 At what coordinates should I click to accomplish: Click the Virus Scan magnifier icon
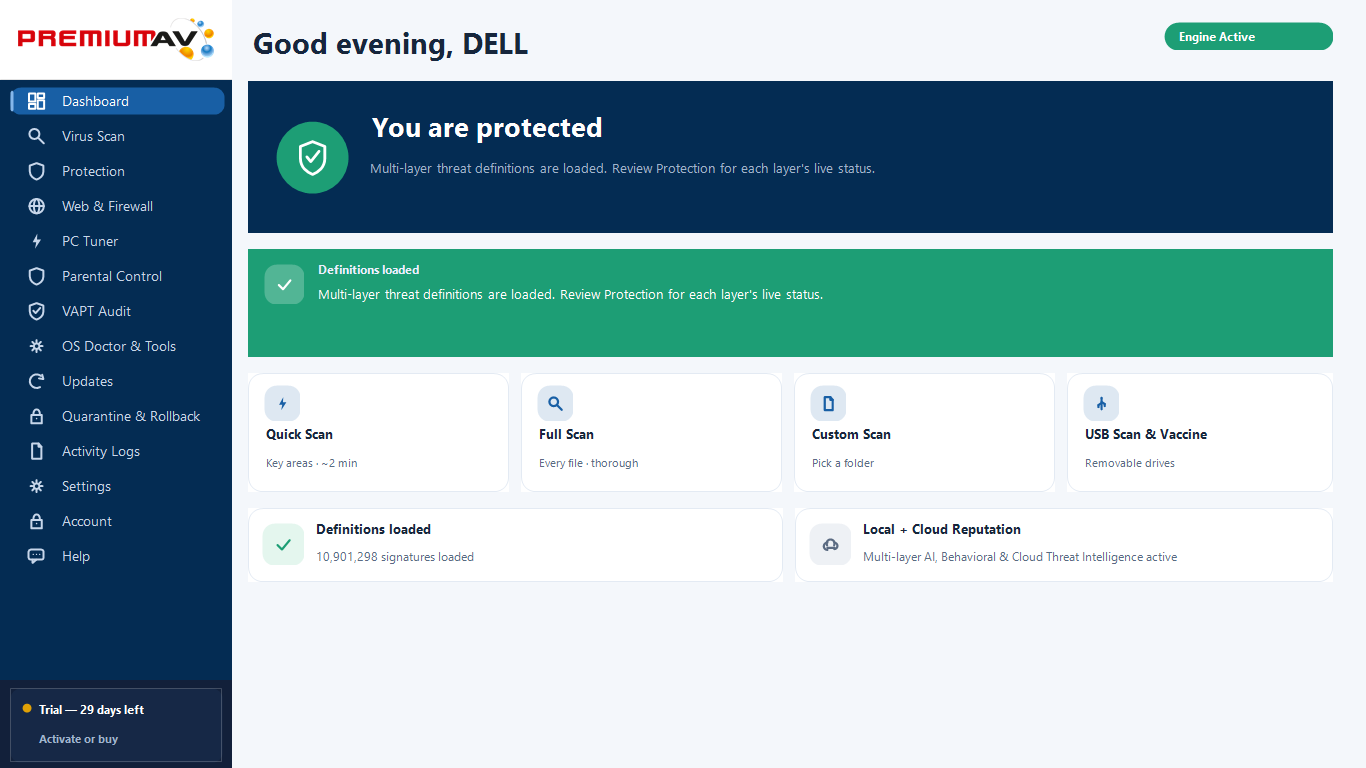[37, 136]
